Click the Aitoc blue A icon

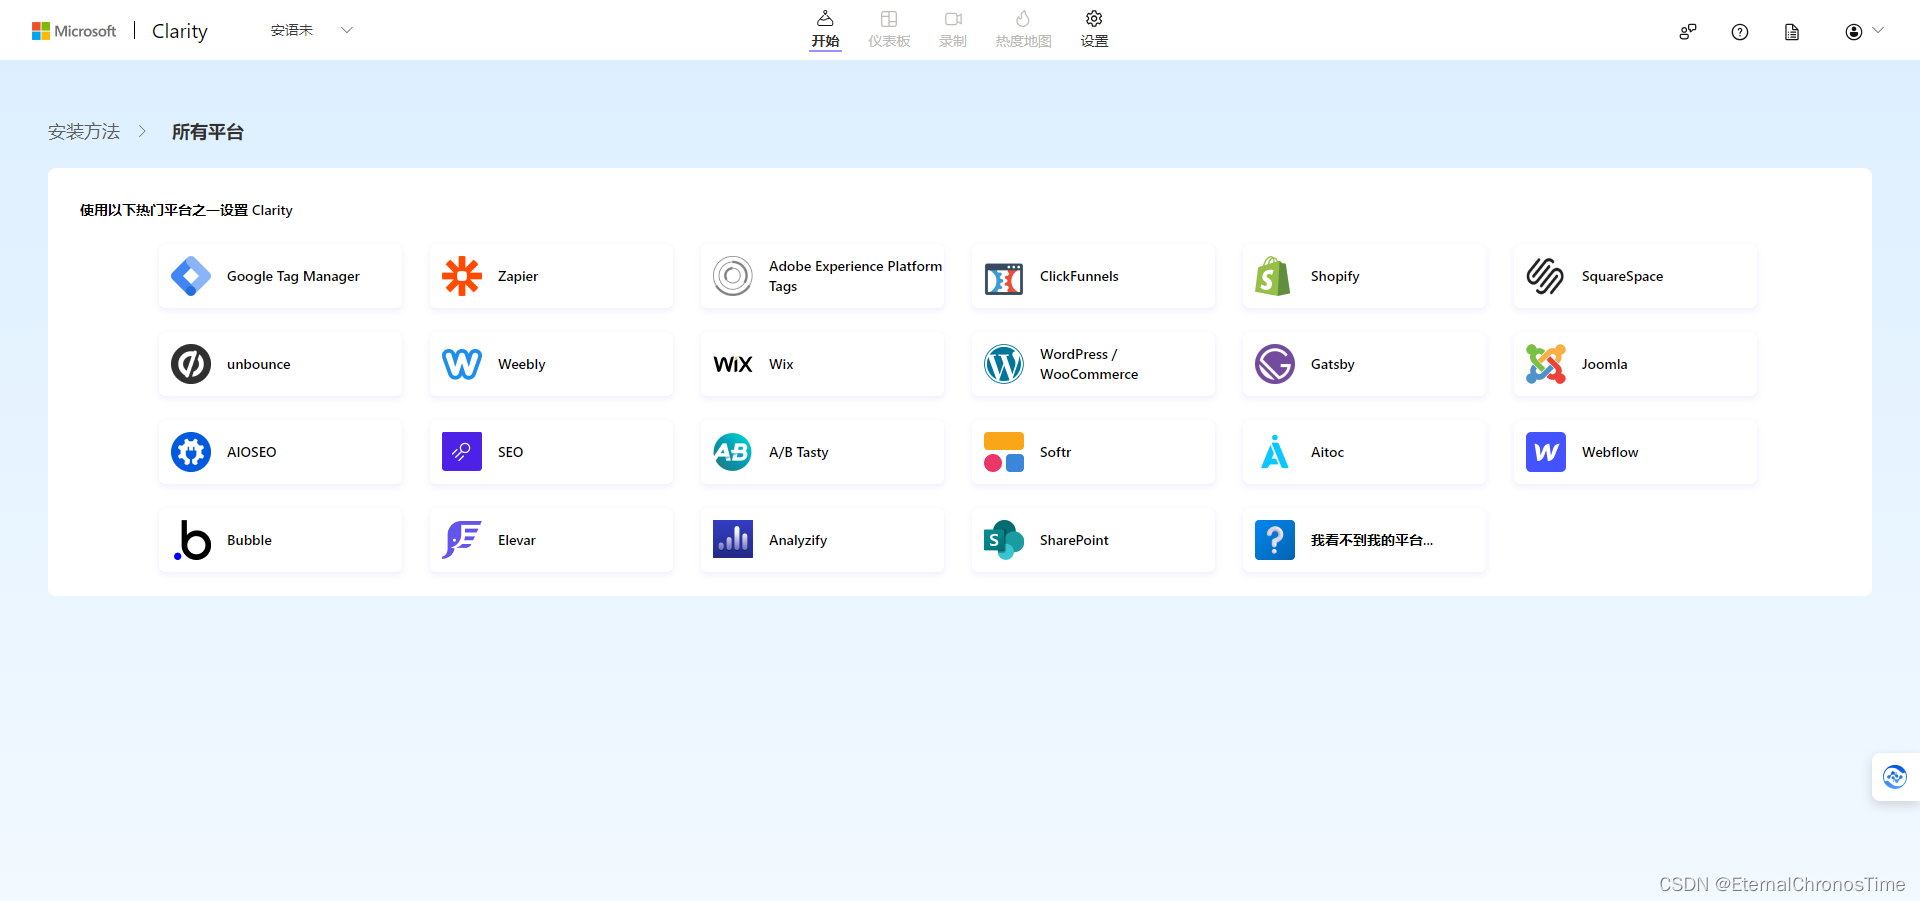click(x=1275, y=452)
